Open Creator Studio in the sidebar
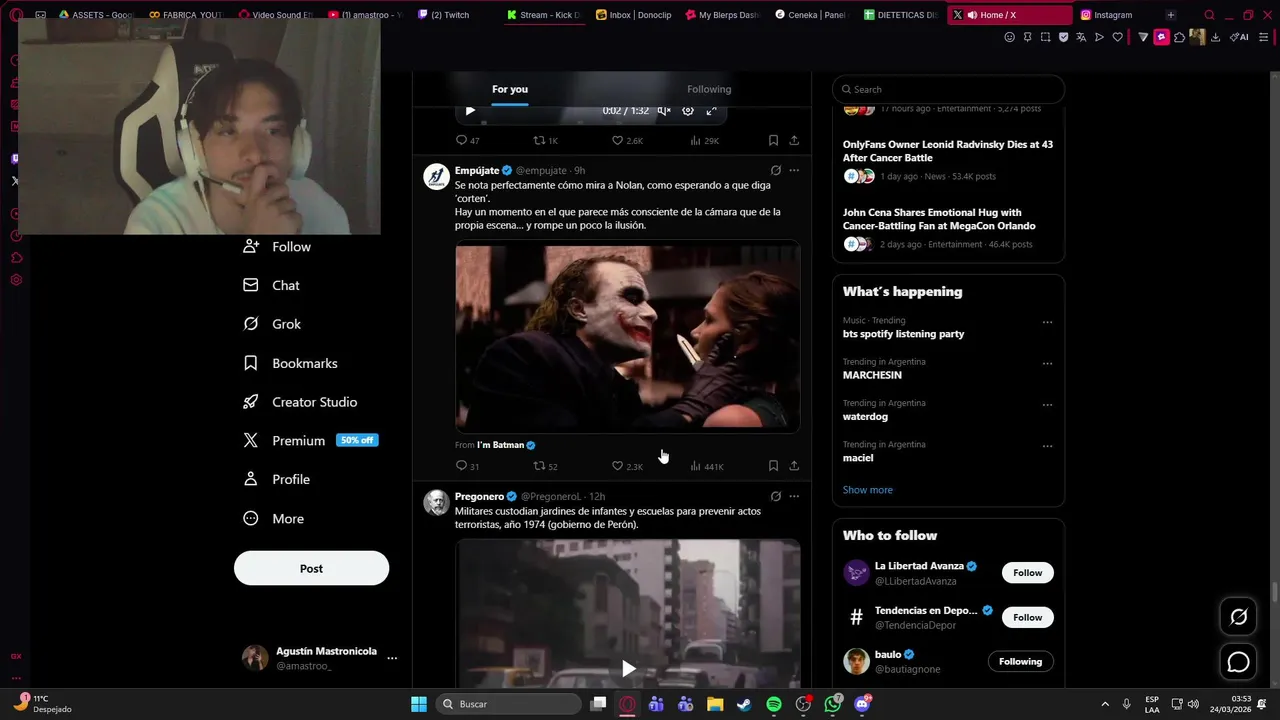The width and height of the screenshot is (1280, 720). tap(300, 402)
